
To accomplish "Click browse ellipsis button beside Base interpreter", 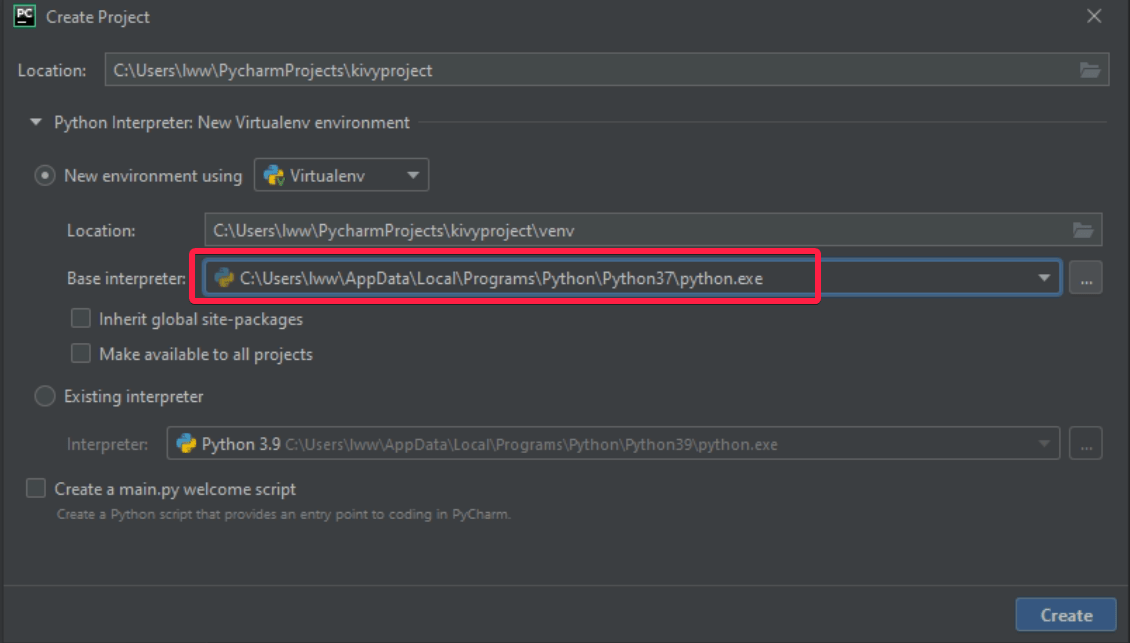I will point(1086,278).
